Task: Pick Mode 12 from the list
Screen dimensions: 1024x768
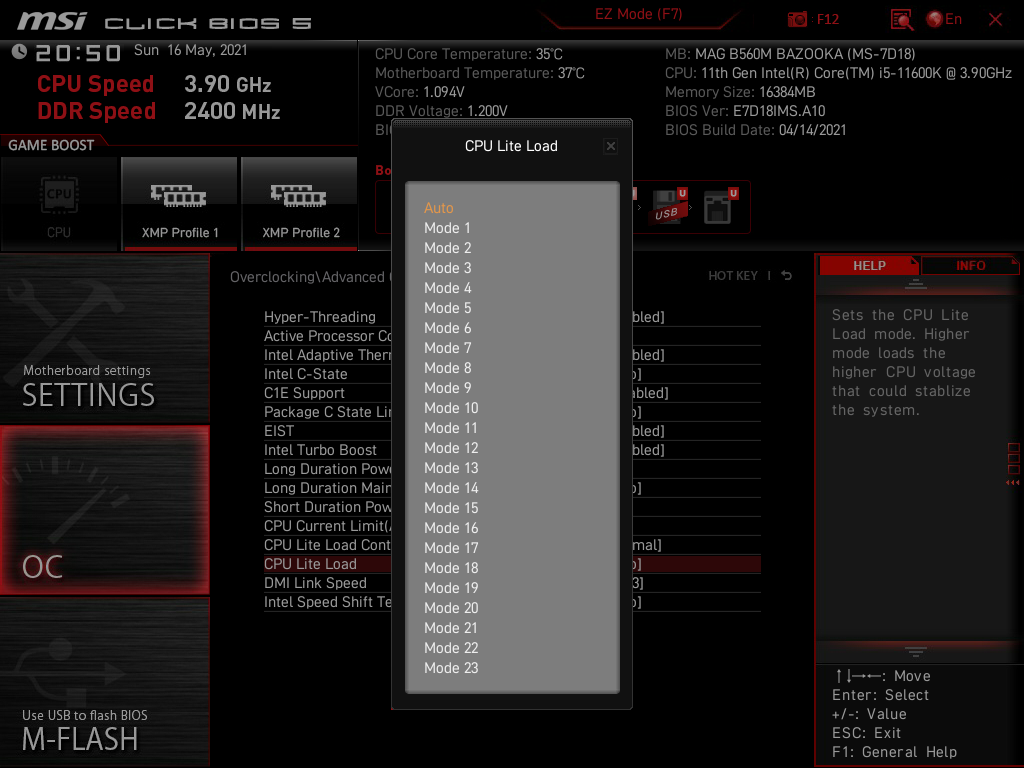Action: point(451,448)
